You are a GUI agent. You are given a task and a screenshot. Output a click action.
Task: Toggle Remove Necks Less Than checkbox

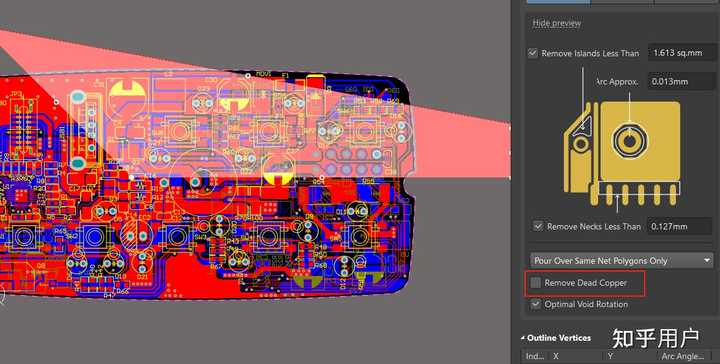point(538,226)
